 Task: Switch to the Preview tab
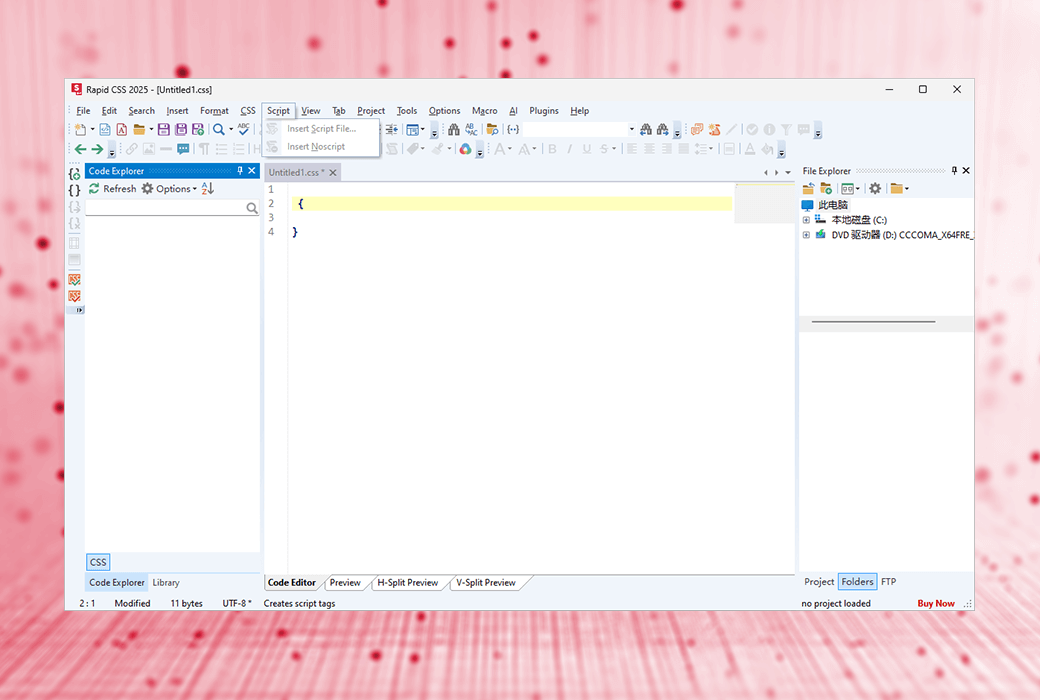pyautogui.click(x=345, y=583)
